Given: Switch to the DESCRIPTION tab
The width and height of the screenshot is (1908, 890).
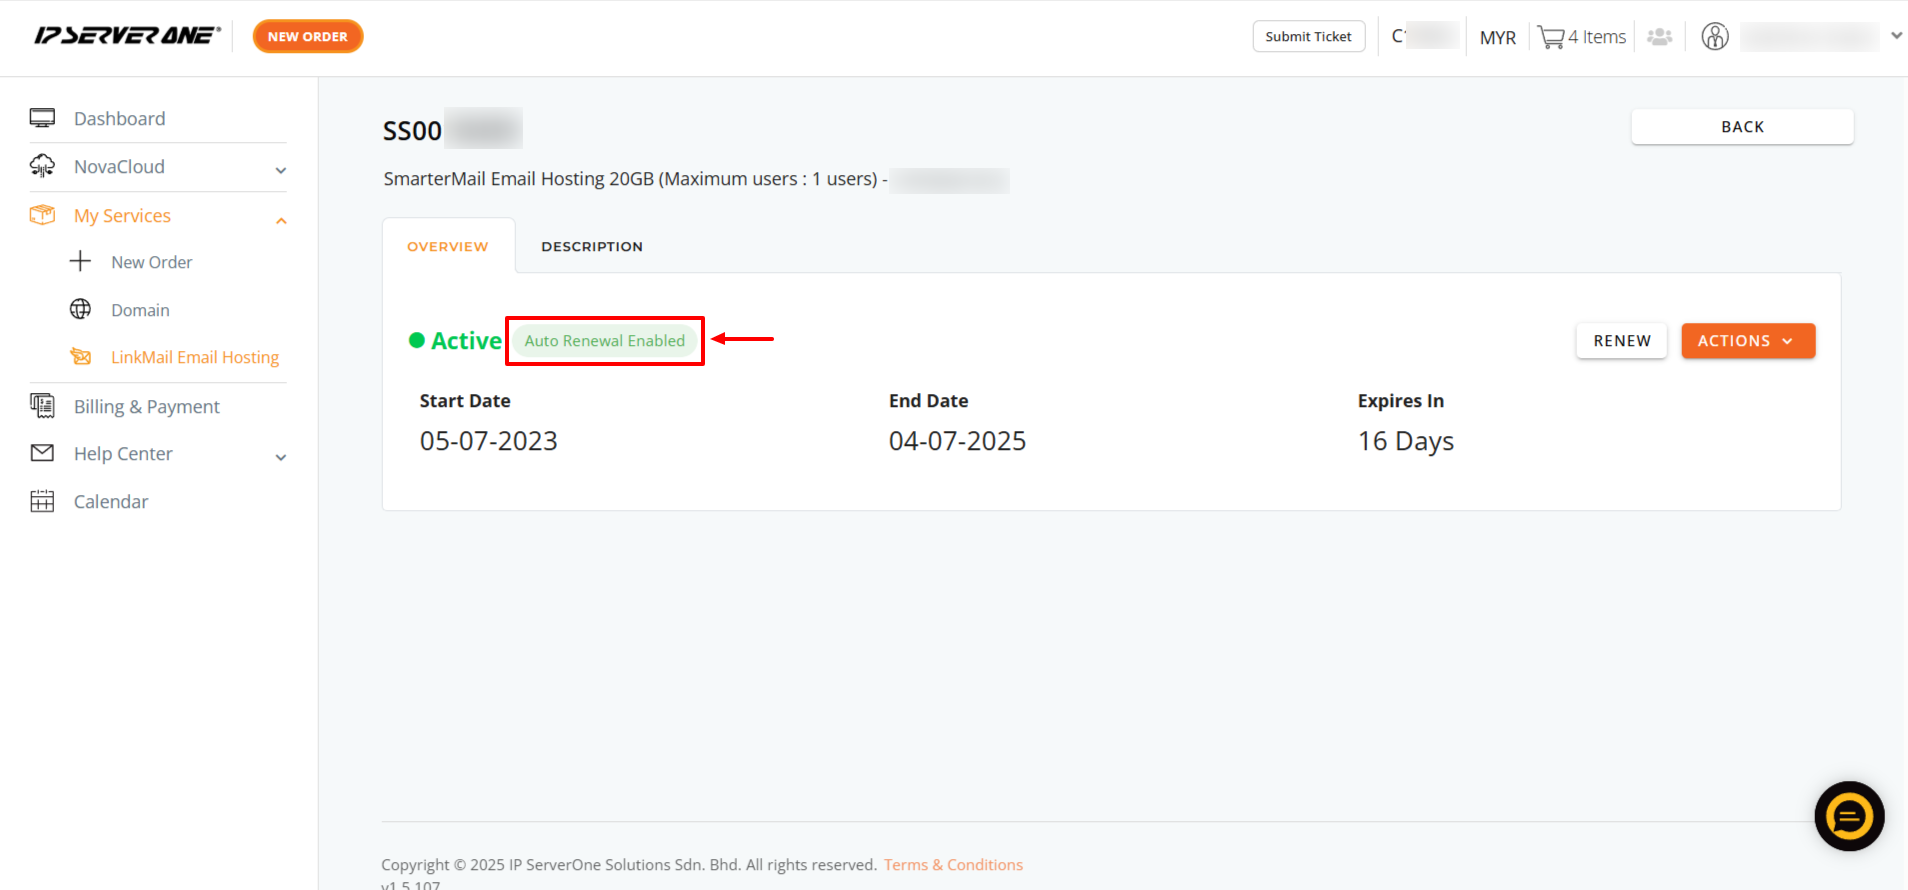Looking at the screenshot, I should click(592, 246).
